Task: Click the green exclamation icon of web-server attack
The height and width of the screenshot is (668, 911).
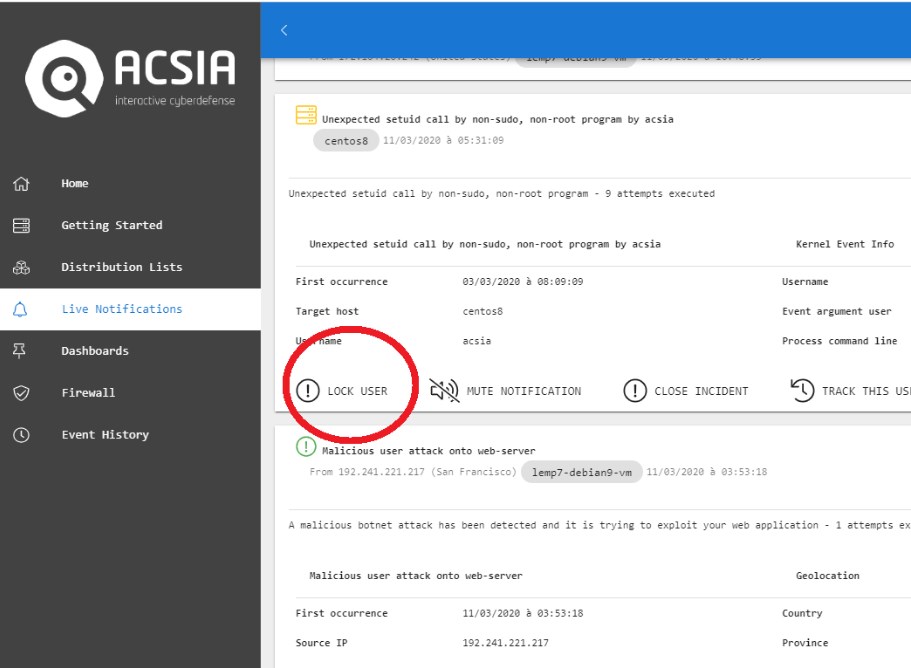Action: [306, 447]
